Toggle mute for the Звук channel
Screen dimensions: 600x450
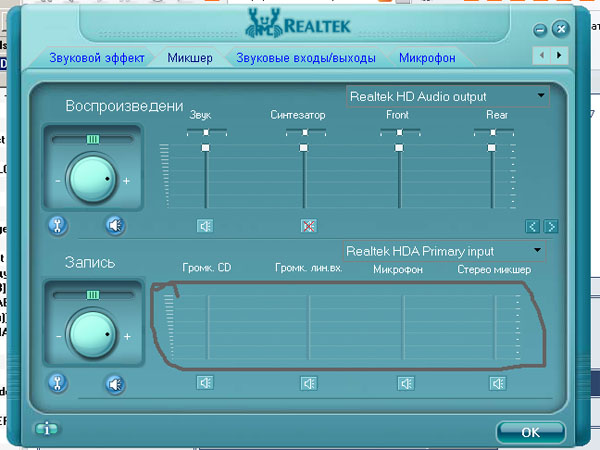(205, 226)
